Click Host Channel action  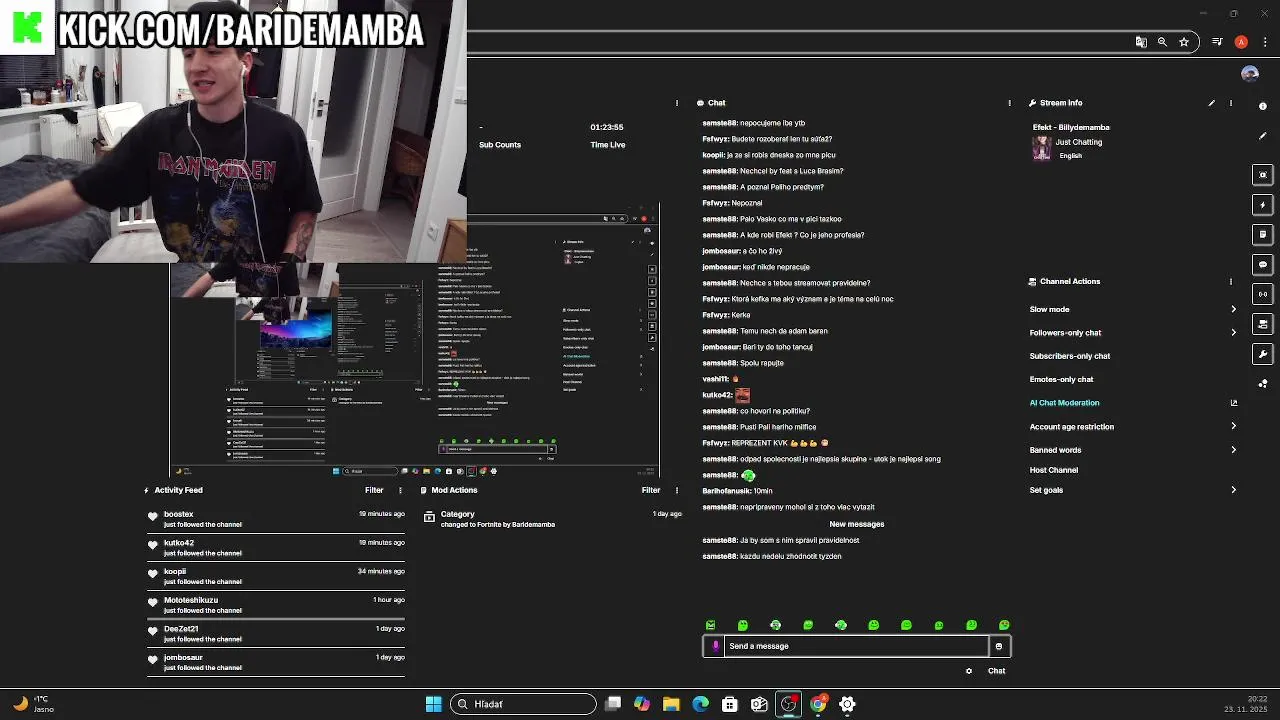1054,470
